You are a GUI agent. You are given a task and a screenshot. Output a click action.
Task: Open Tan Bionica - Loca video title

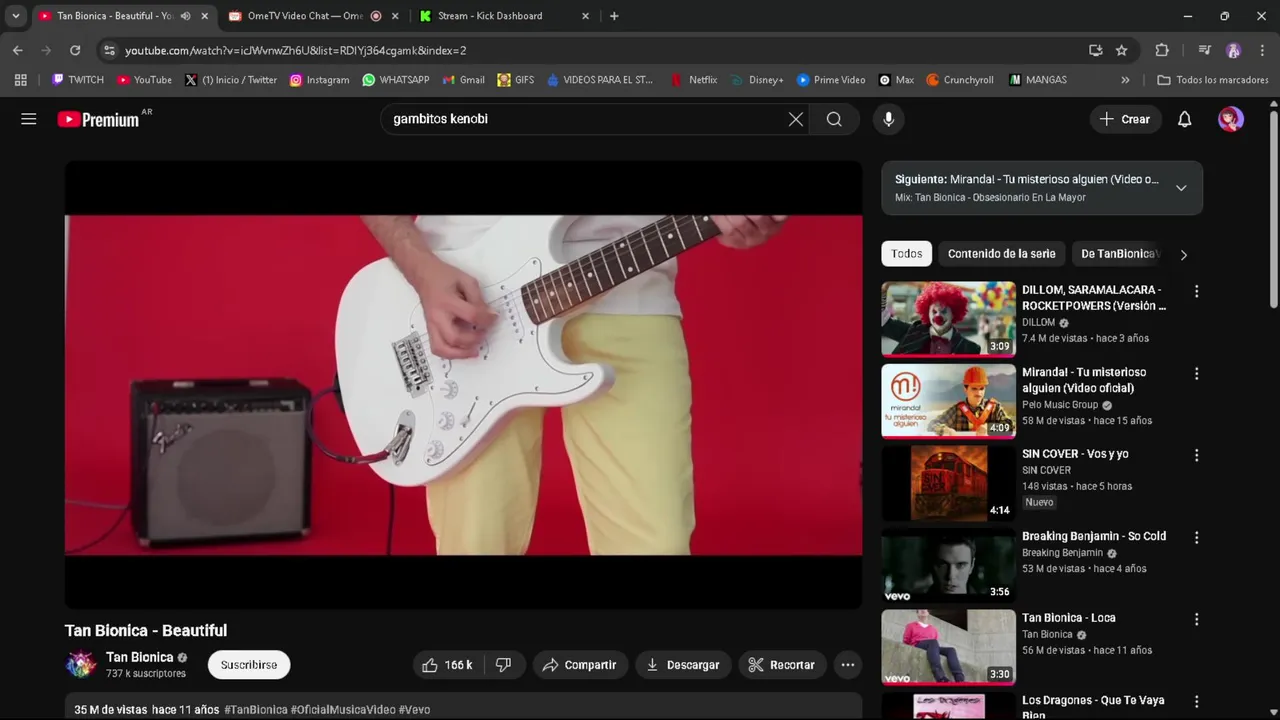pyautogui.click(x=1069, y=618)
